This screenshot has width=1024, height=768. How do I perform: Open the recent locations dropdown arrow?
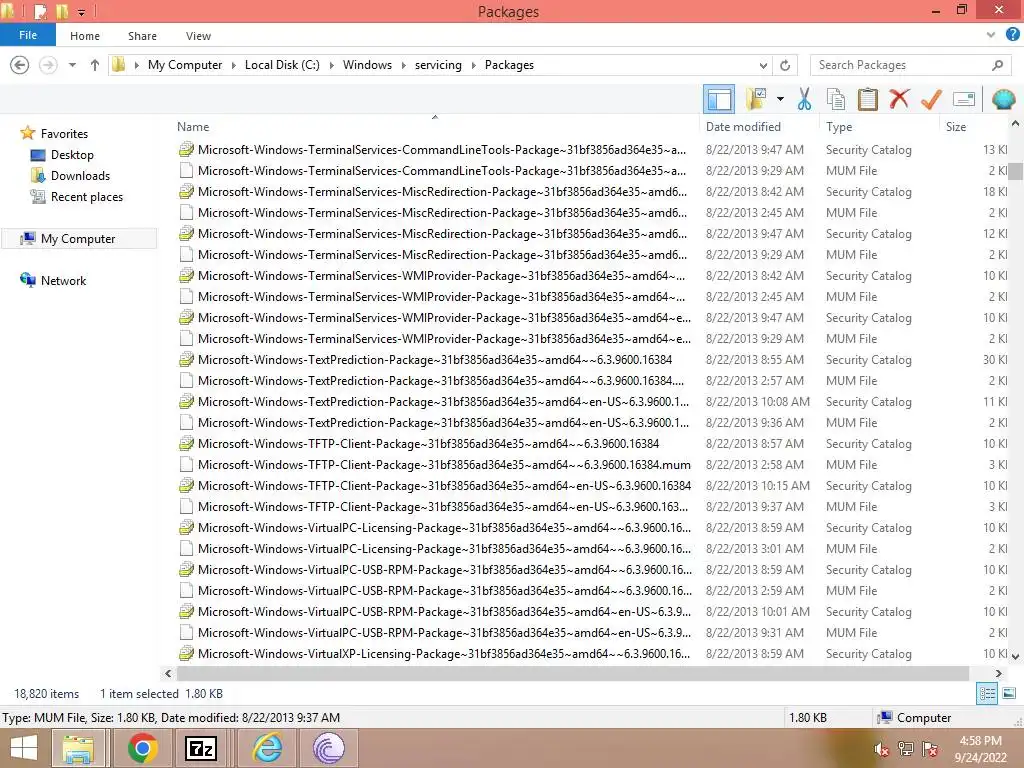[72, 65]
